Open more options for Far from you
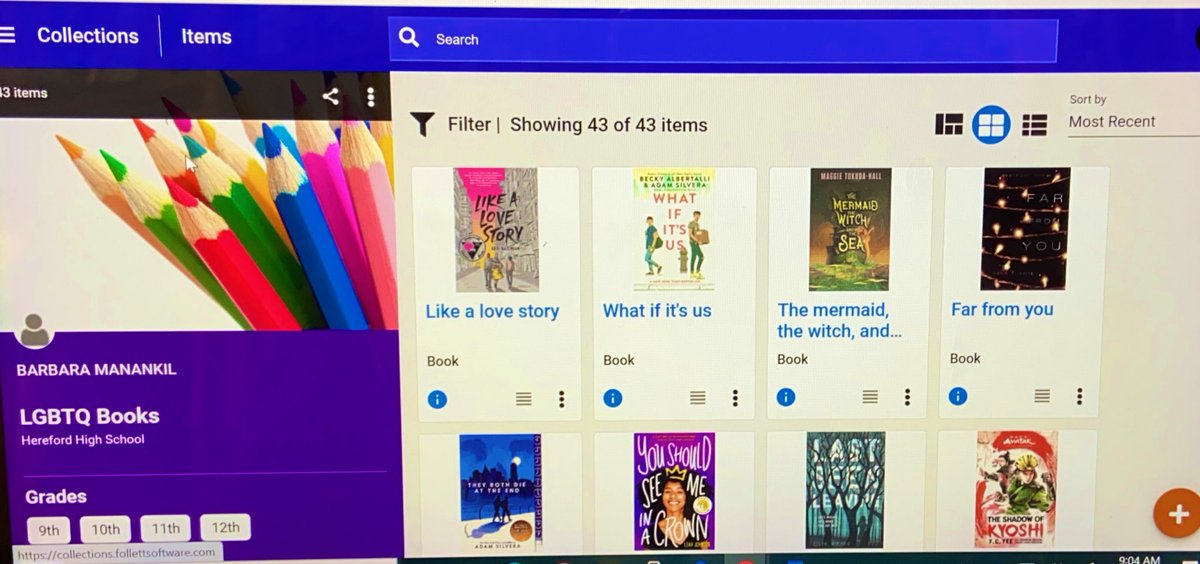1200x564 pixels. tap(1079, 396)
